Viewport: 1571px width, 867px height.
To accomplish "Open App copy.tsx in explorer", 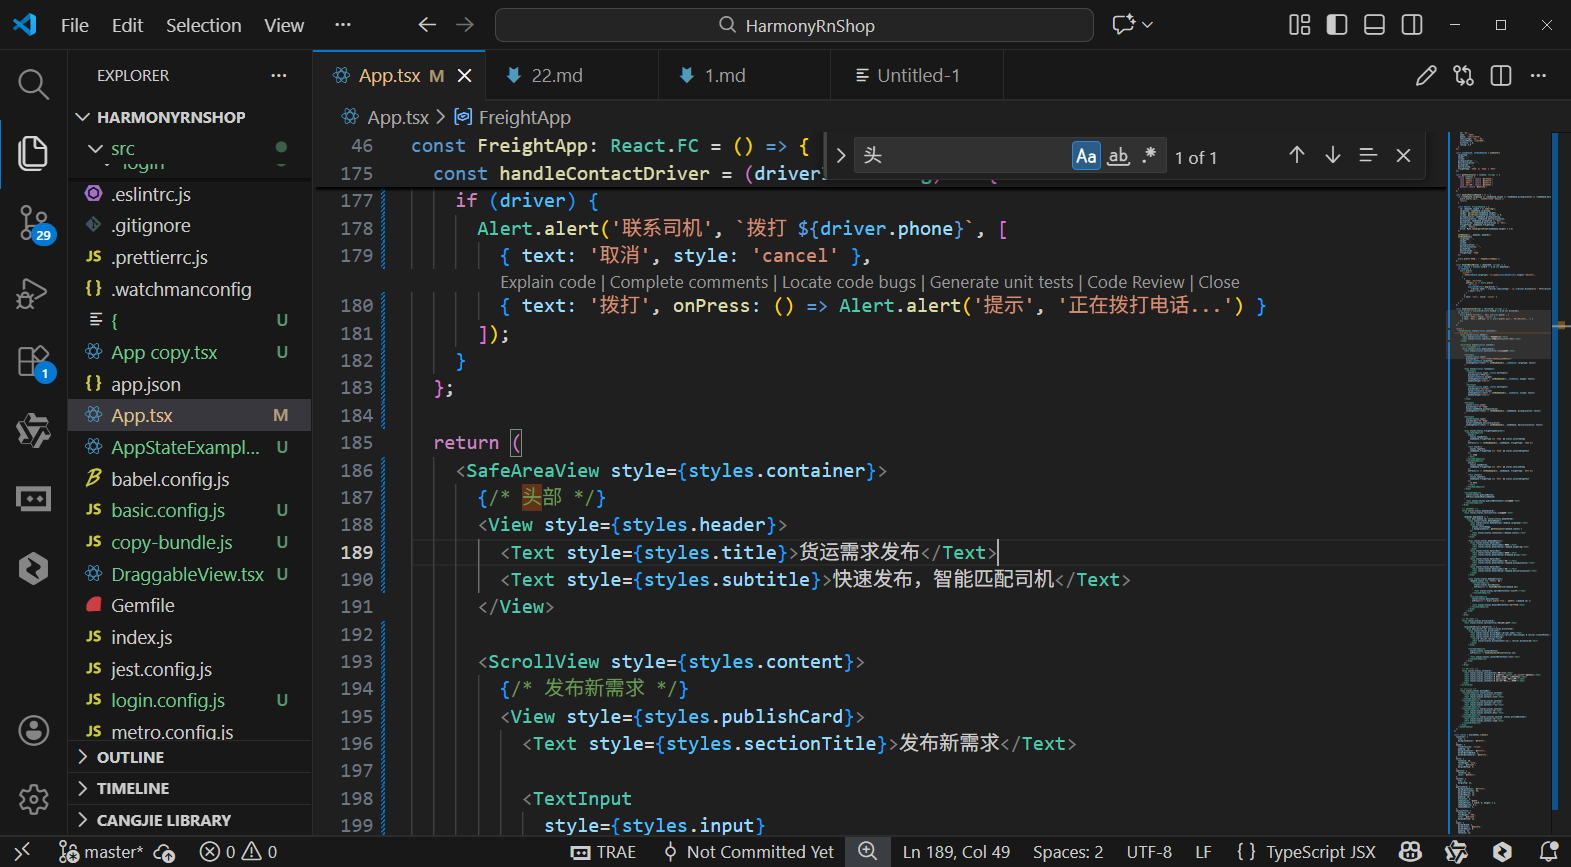I will tap(190, 352).
